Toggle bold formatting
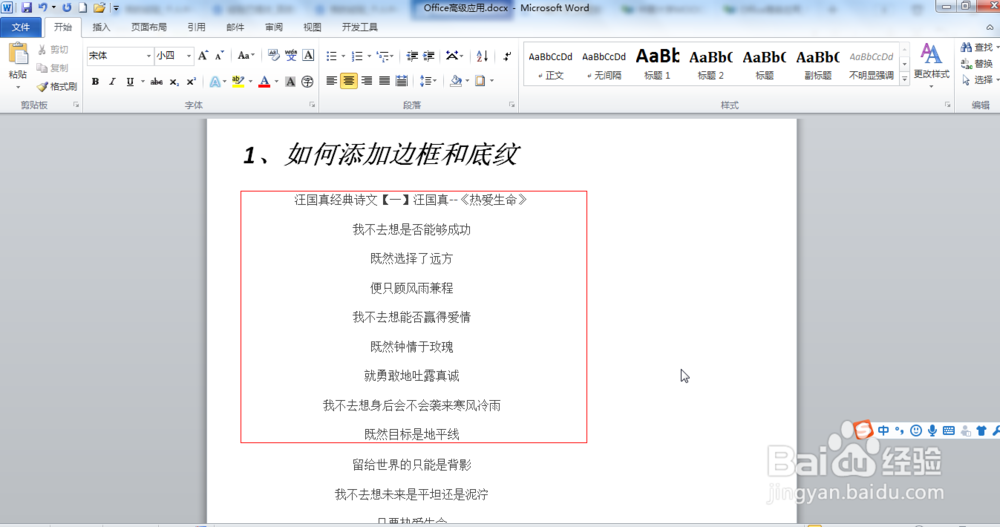The width and height of the screenshot is (1000, 527). tap(95, 82)
